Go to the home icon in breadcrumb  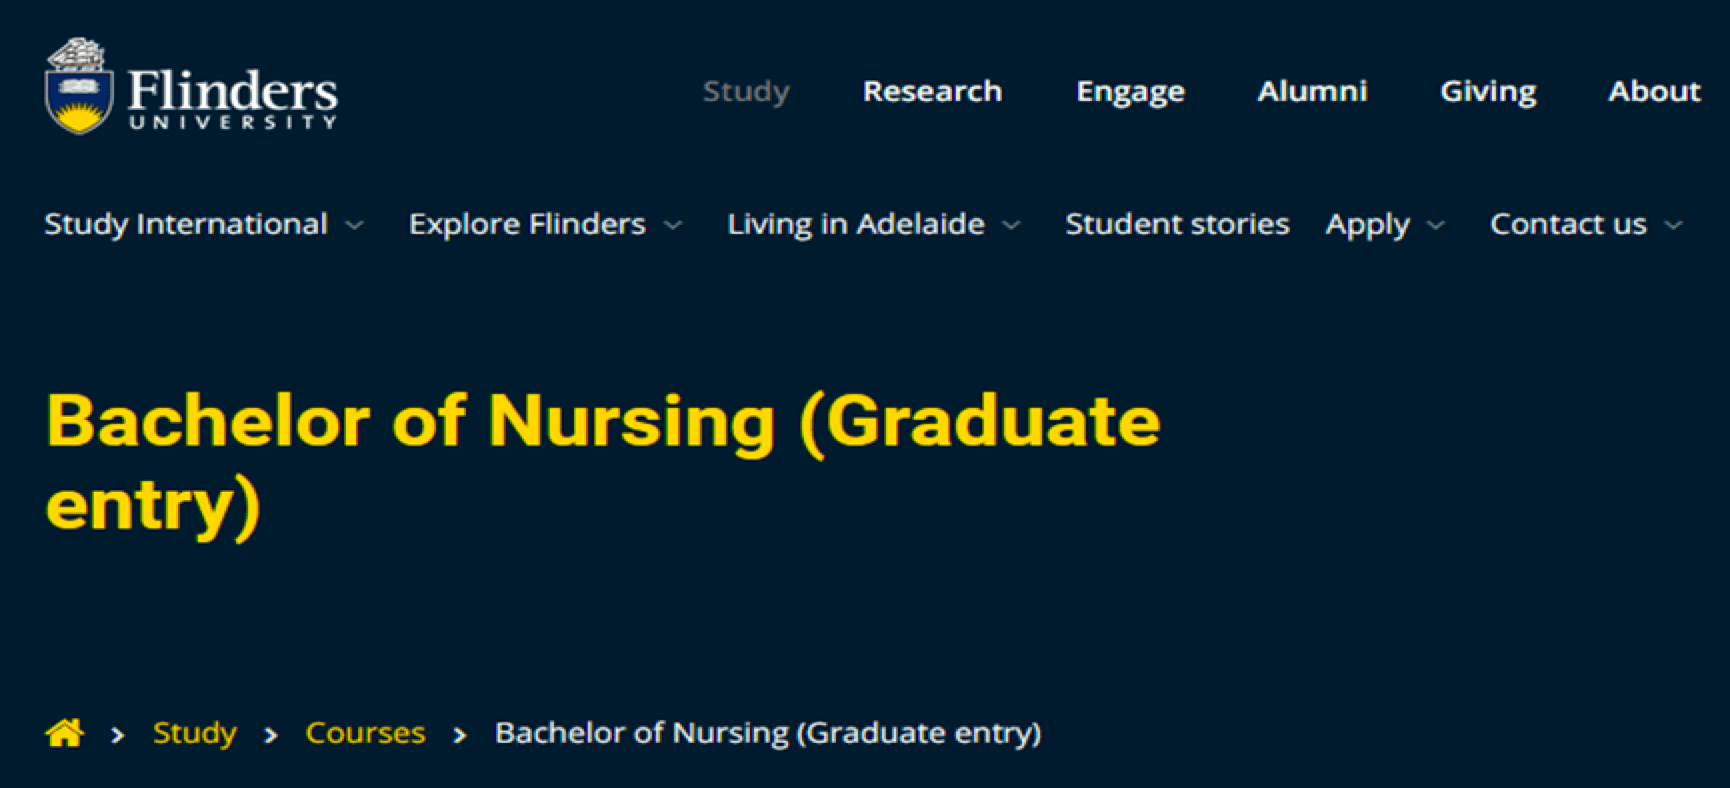coord(65,733)
